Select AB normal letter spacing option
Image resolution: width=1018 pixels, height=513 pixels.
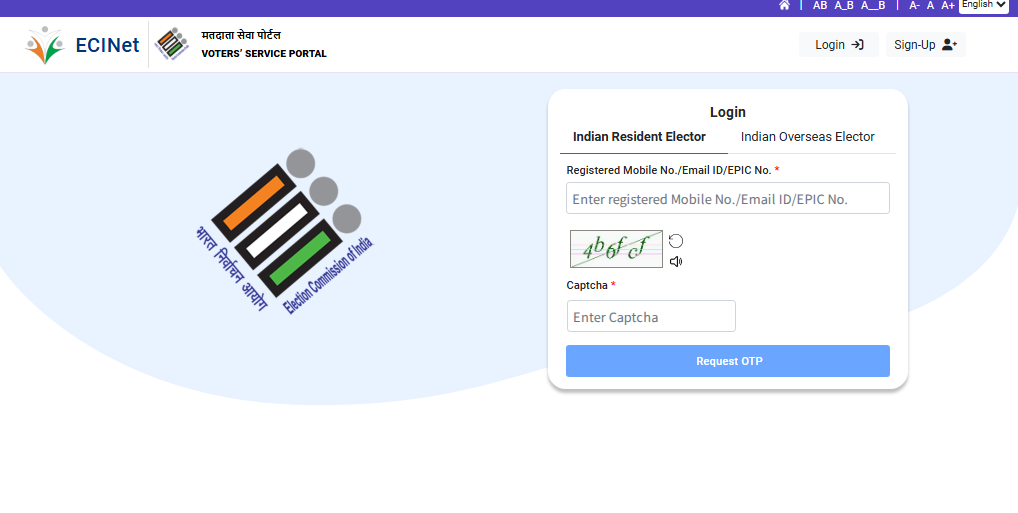click(820, 5)
